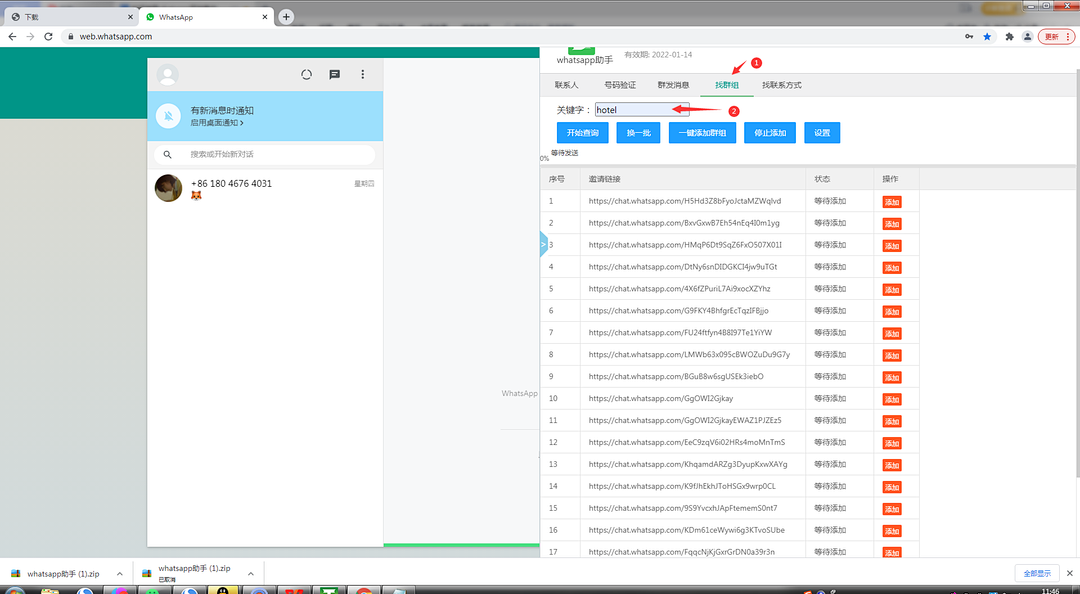Open the Chrome extensions puzzle icon
The width and height of the screenshot is (1080, 594).
click(1009, 37)
